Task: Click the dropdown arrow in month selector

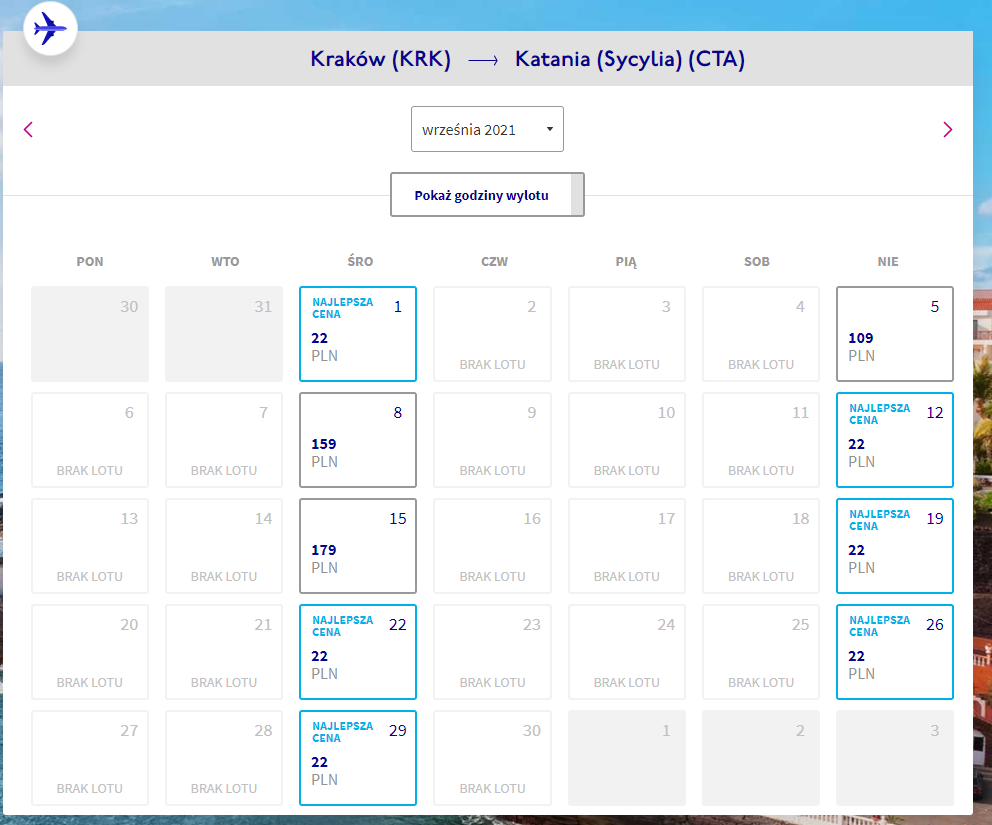Action: click(550, 129)
